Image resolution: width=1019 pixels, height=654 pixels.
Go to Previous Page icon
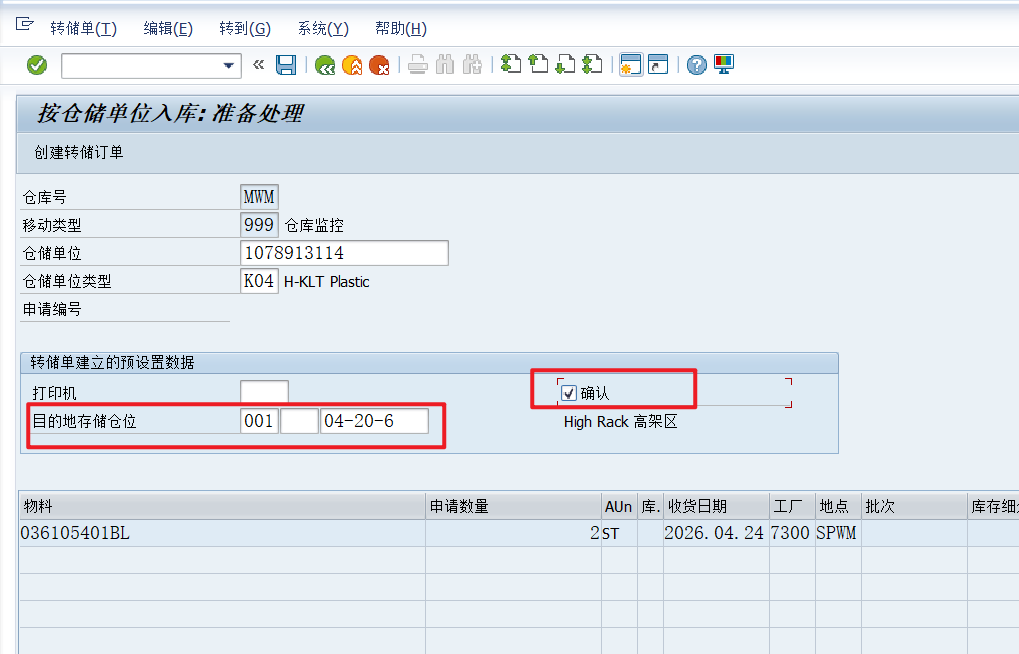pyautogui.click(x=538, y=64)
